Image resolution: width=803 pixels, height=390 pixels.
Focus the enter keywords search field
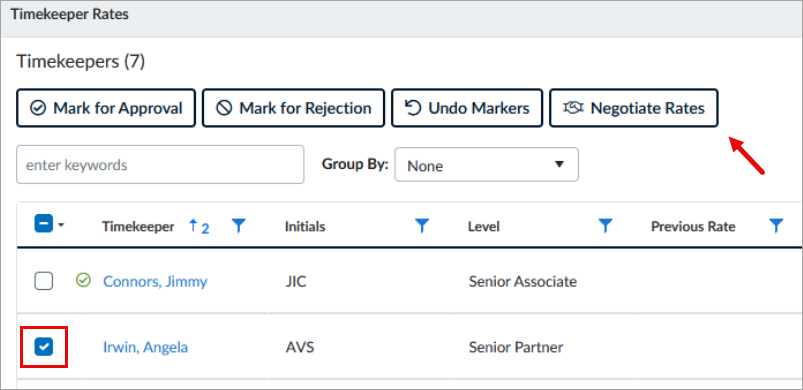[160, 165]
